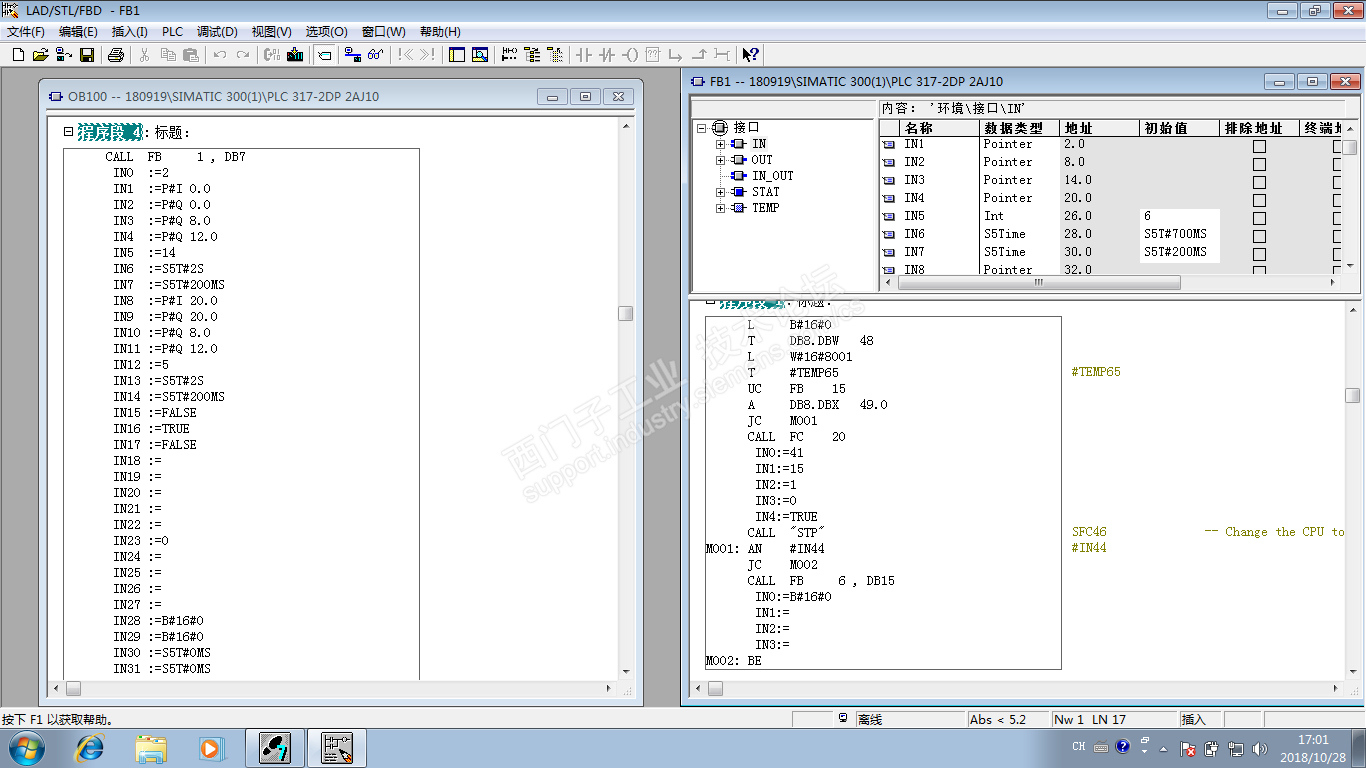Click the Cut scissors icon
The height and width of the screenshot is (768, 1366).
point(145,55)
